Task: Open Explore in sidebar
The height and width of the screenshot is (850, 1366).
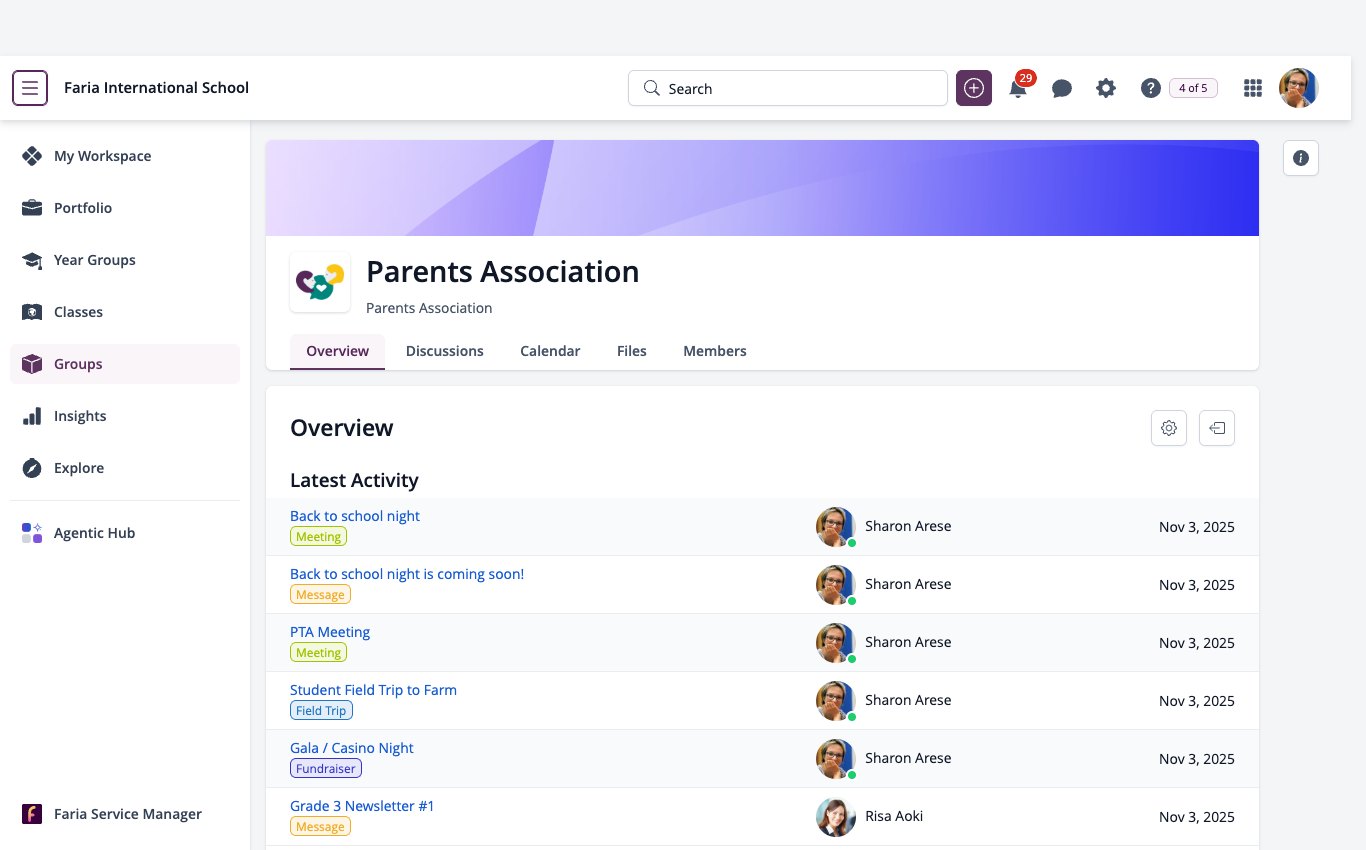Action: point(125,468)
